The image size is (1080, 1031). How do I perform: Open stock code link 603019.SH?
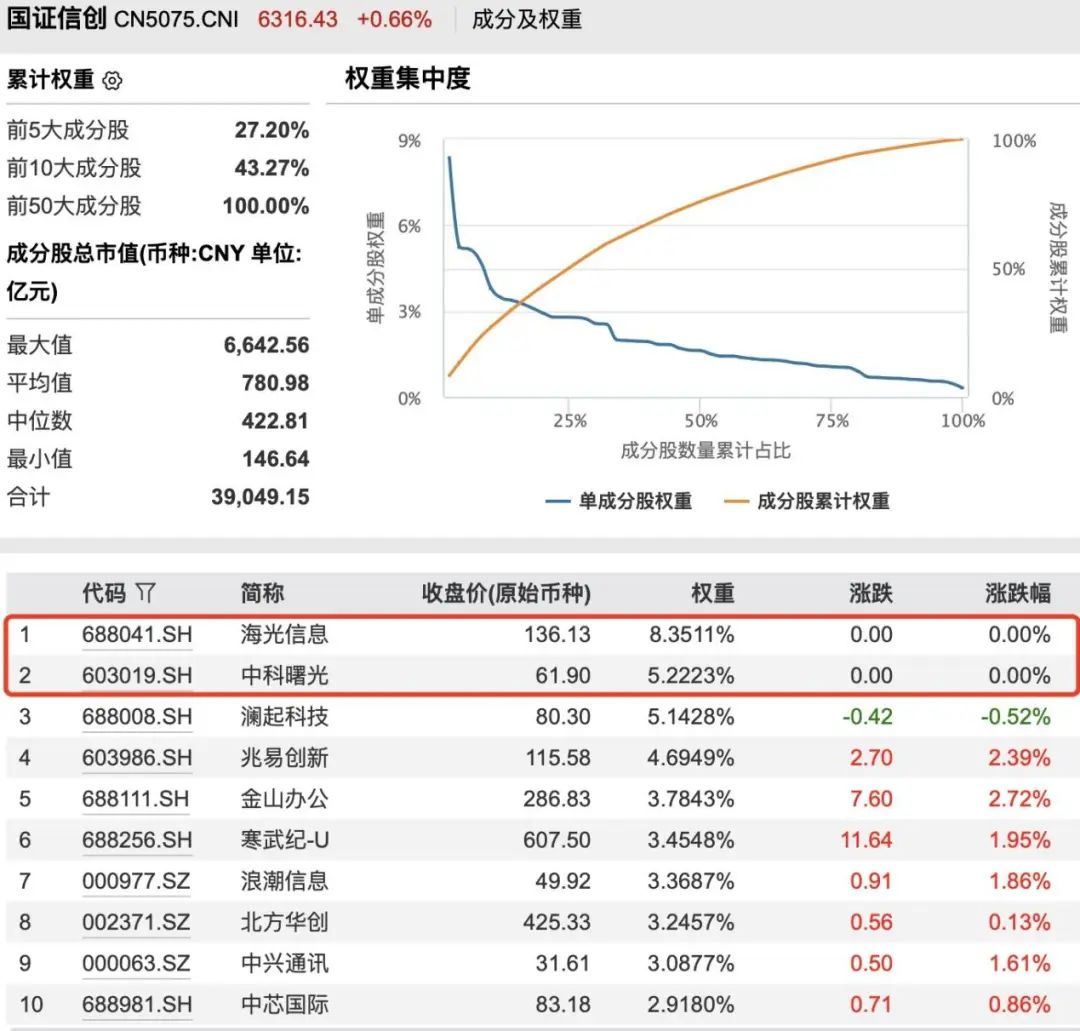point(137,675)
